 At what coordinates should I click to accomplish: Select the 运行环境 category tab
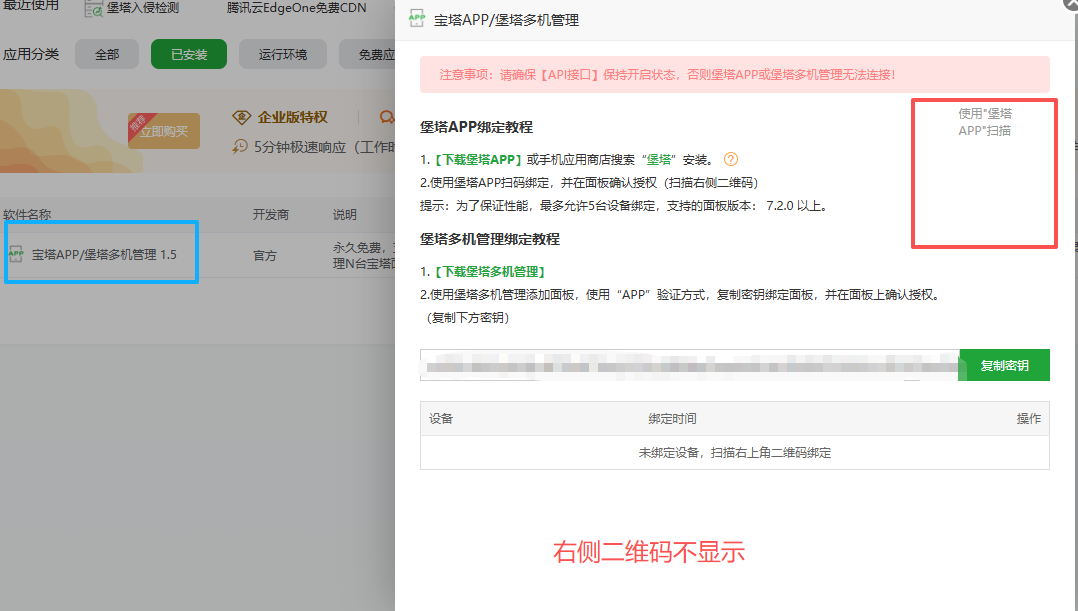[x=283, y=54]
